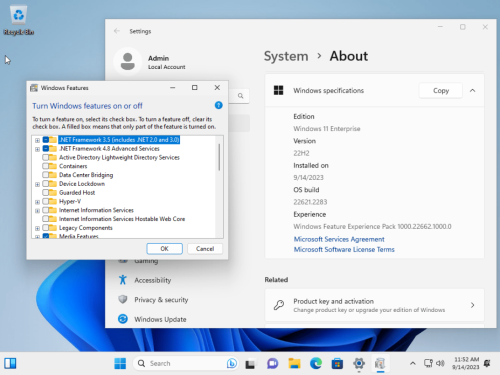Collapse the Windows specifications section chevron
The image size is (500, 375).
[x=472, y=90]
